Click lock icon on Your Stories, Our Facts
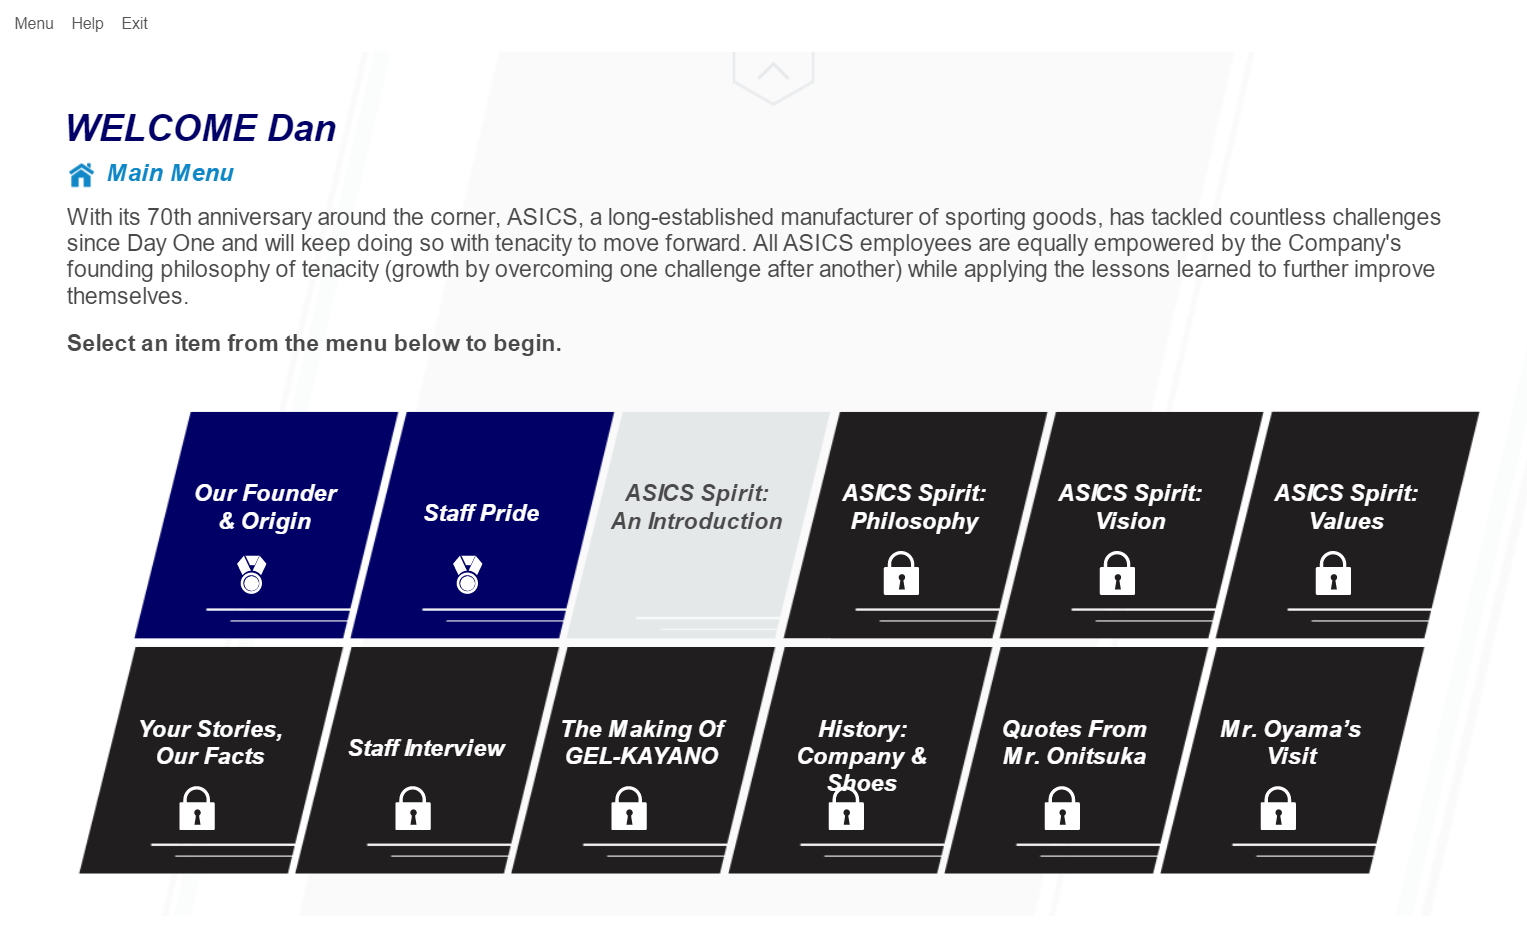Screen dimensions: 1527x931 pos(197,809)
